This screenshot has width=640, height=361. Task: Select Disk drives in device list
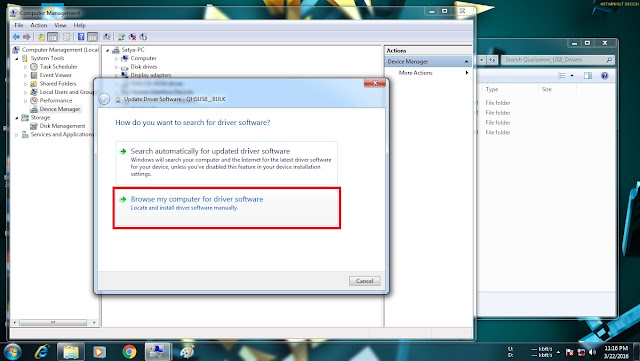[144, 67]
